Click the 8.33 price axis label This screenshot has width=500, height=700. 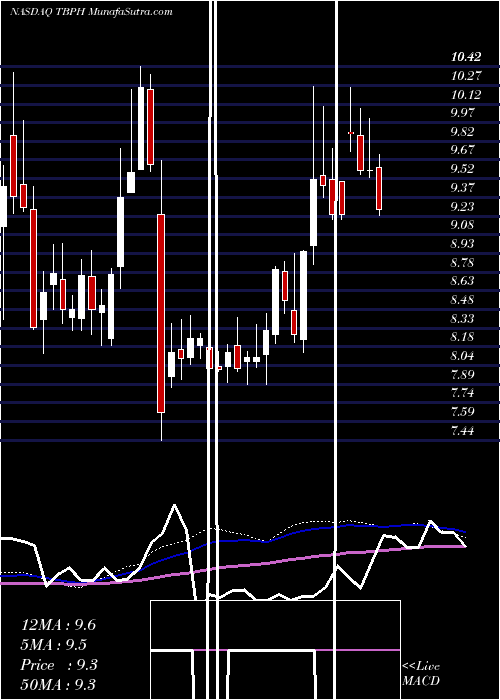pos(462,318)
